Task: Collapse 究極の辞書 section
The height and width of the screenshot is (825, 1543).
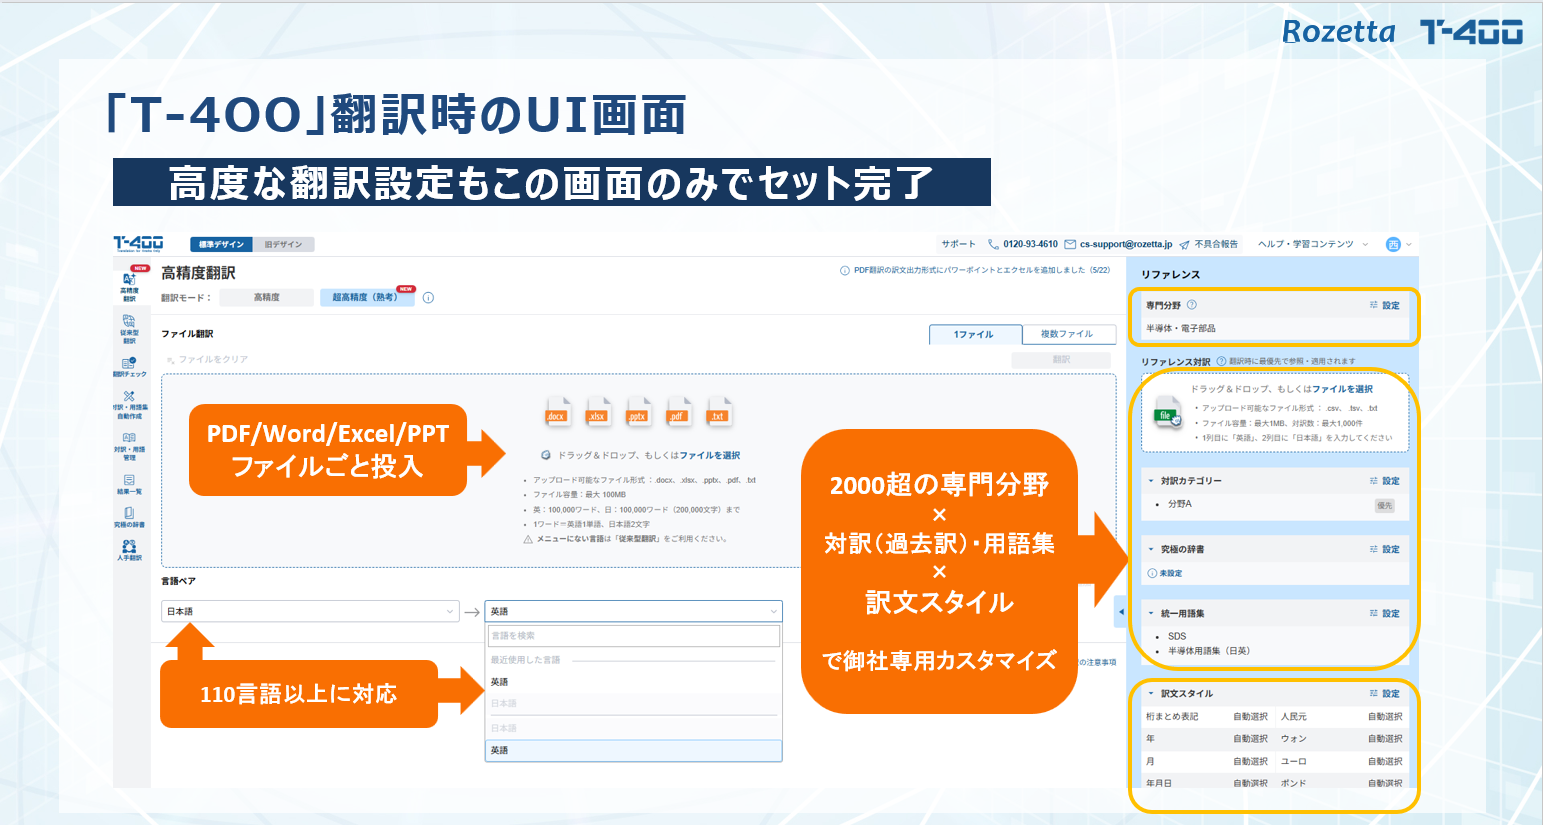Action: click(1151, 549)
